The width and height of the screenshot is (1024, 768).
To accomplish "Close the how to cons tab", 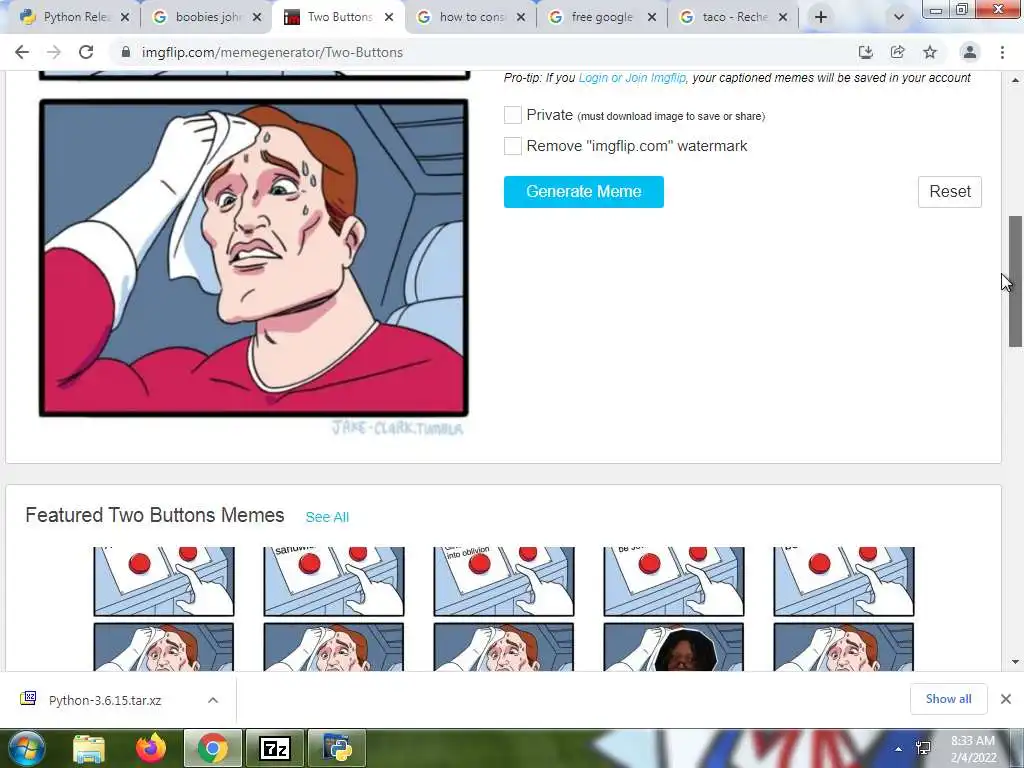I will coord(521,17).
